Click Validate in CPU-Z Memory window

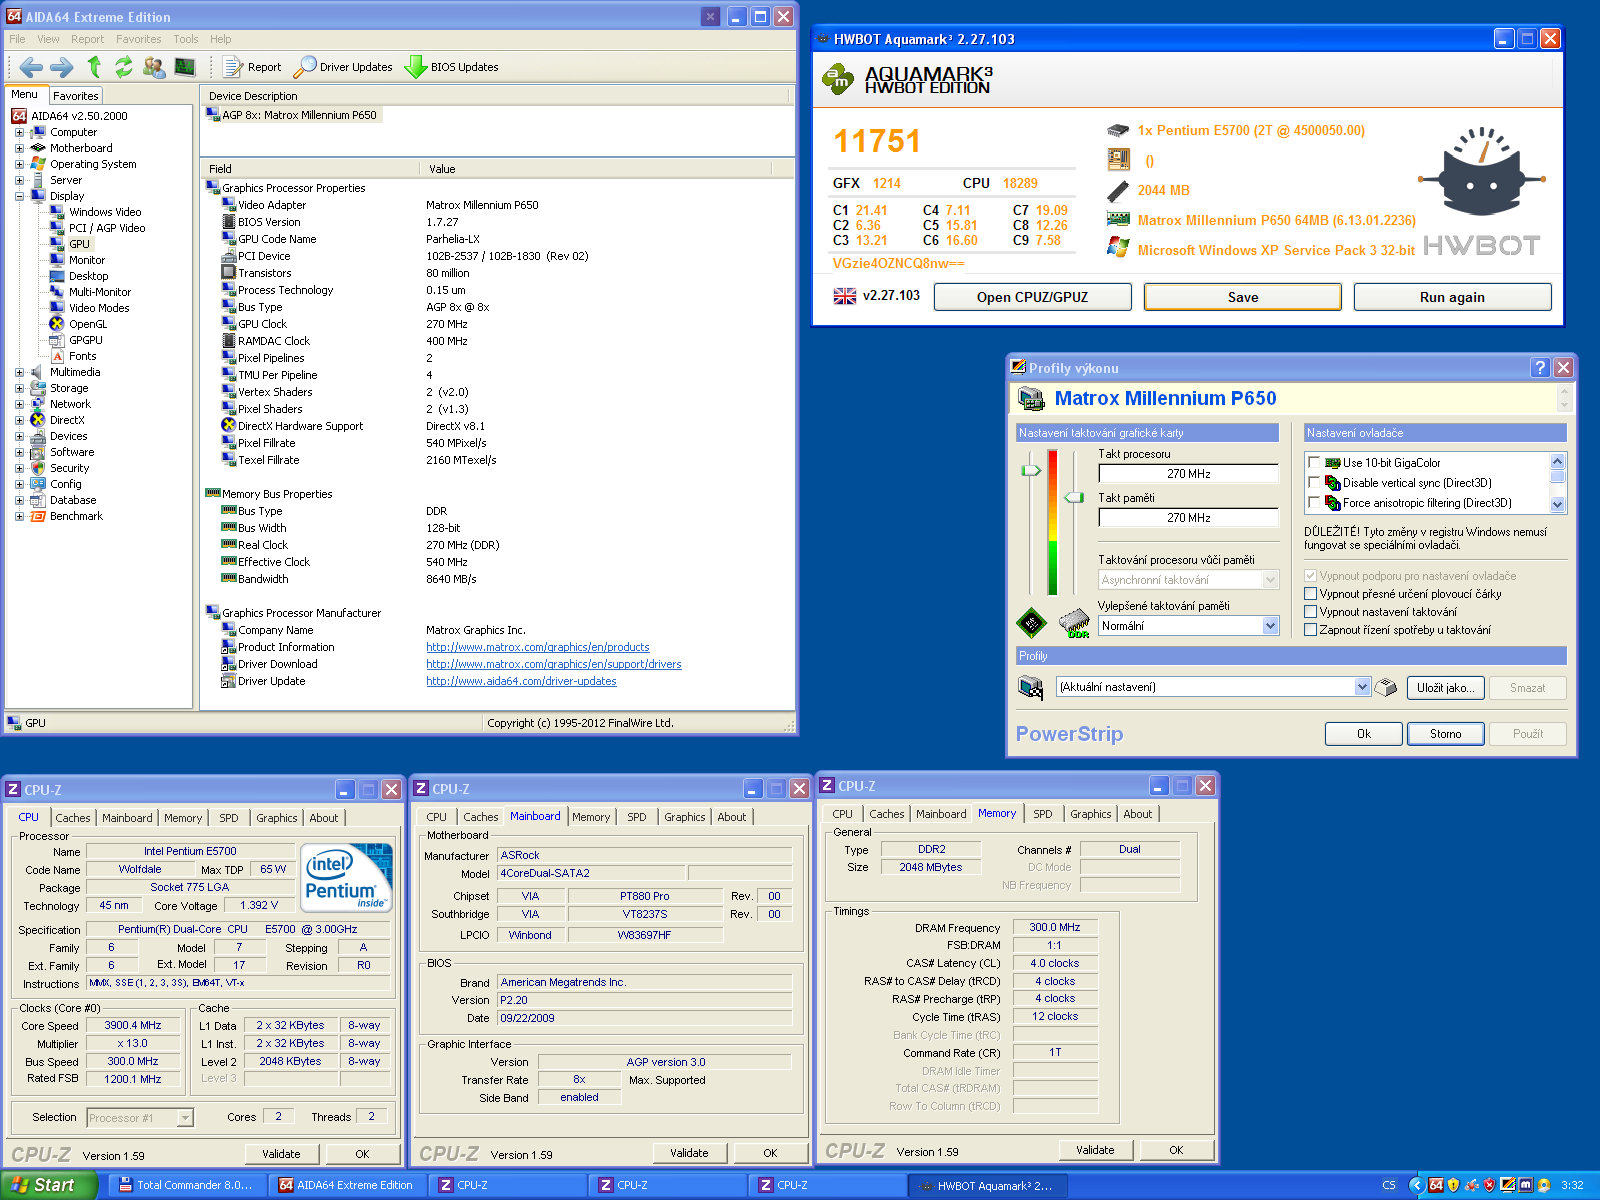[1095, 1150]
